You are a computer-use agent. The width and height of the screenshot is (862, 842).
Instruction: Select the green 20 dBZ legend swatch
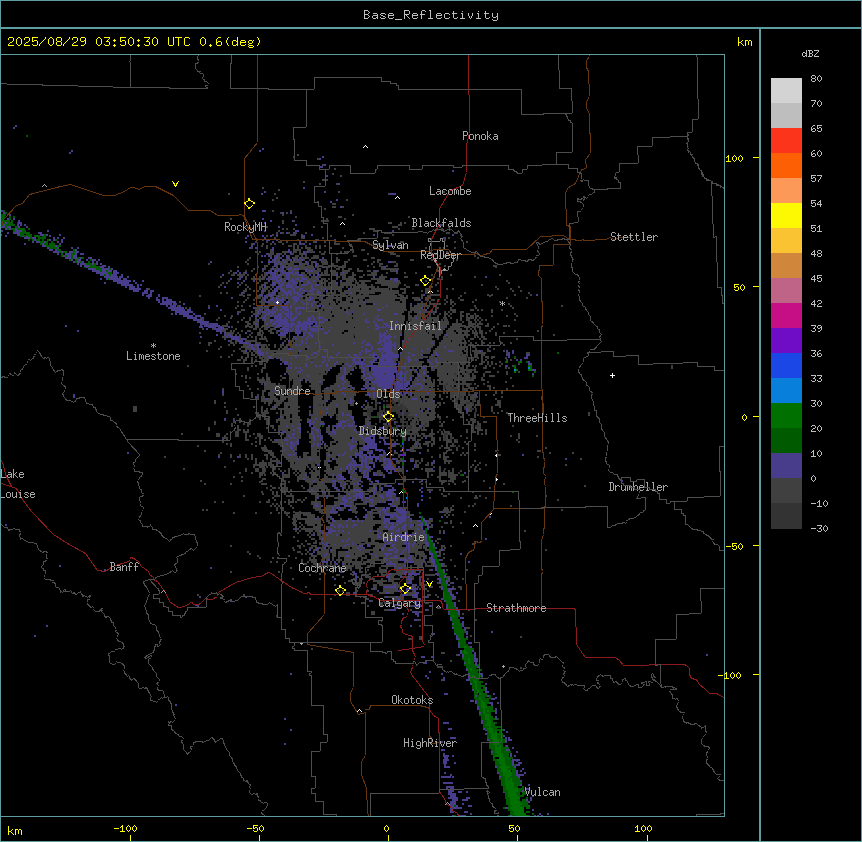pos(786,416)
